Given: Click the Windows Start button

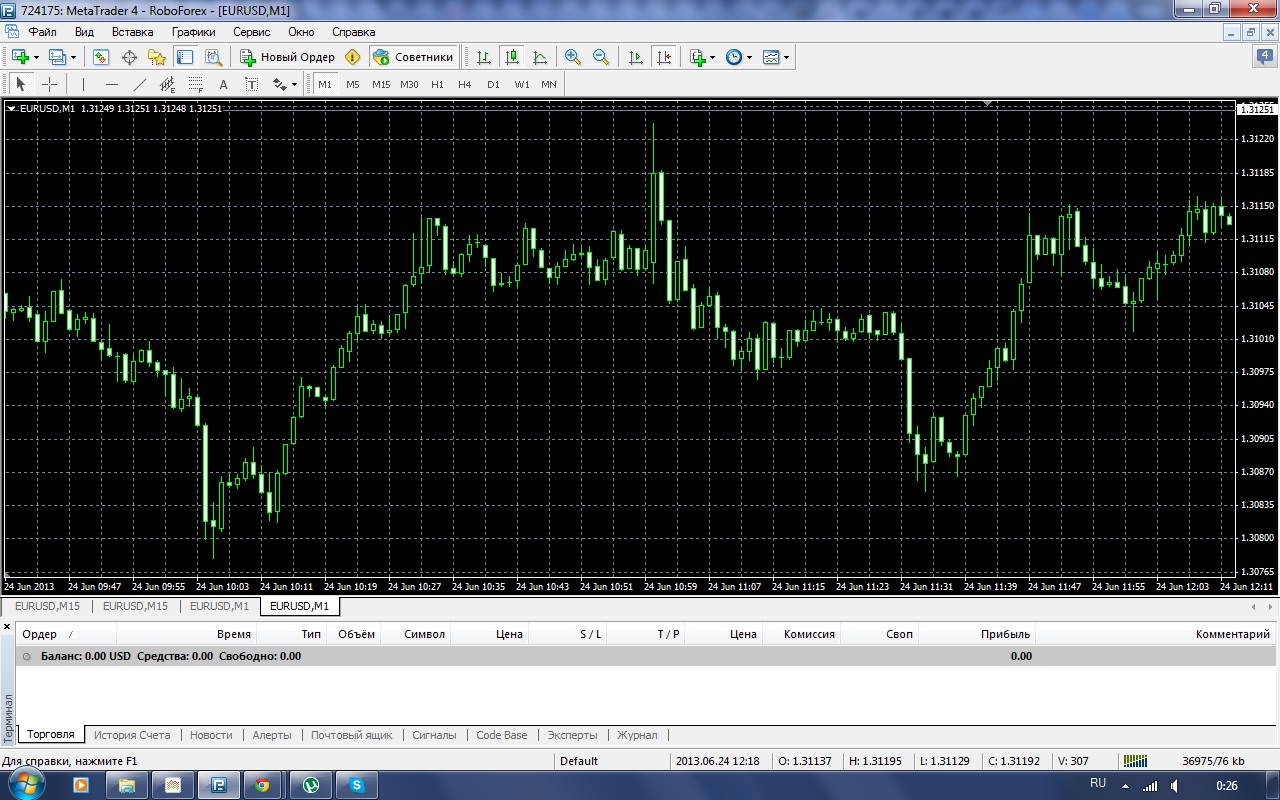Looking at the screenshot, I should [26, 784].
